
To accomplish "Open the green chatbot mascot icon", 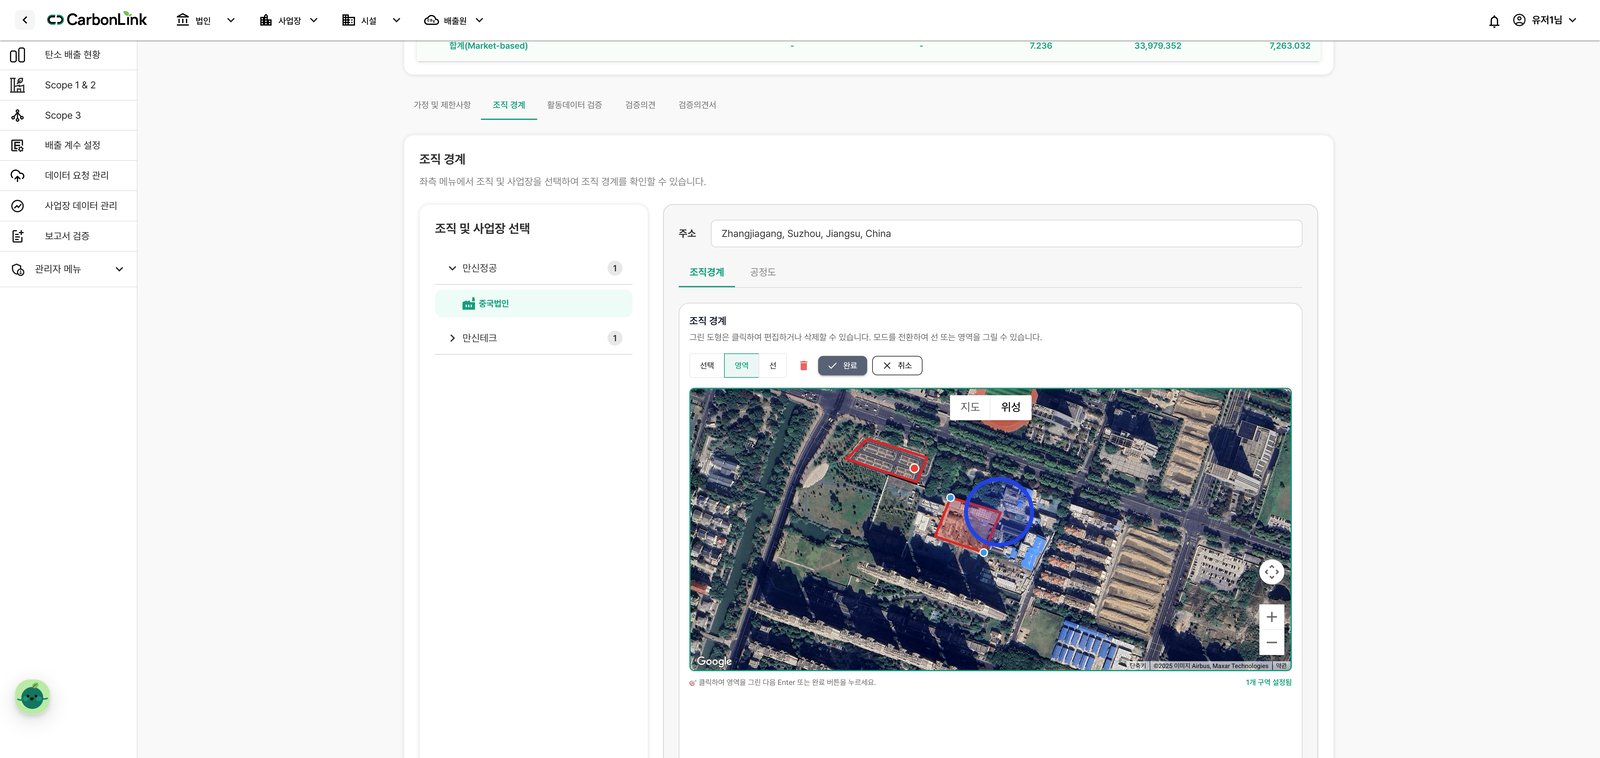I will point(32,697).
